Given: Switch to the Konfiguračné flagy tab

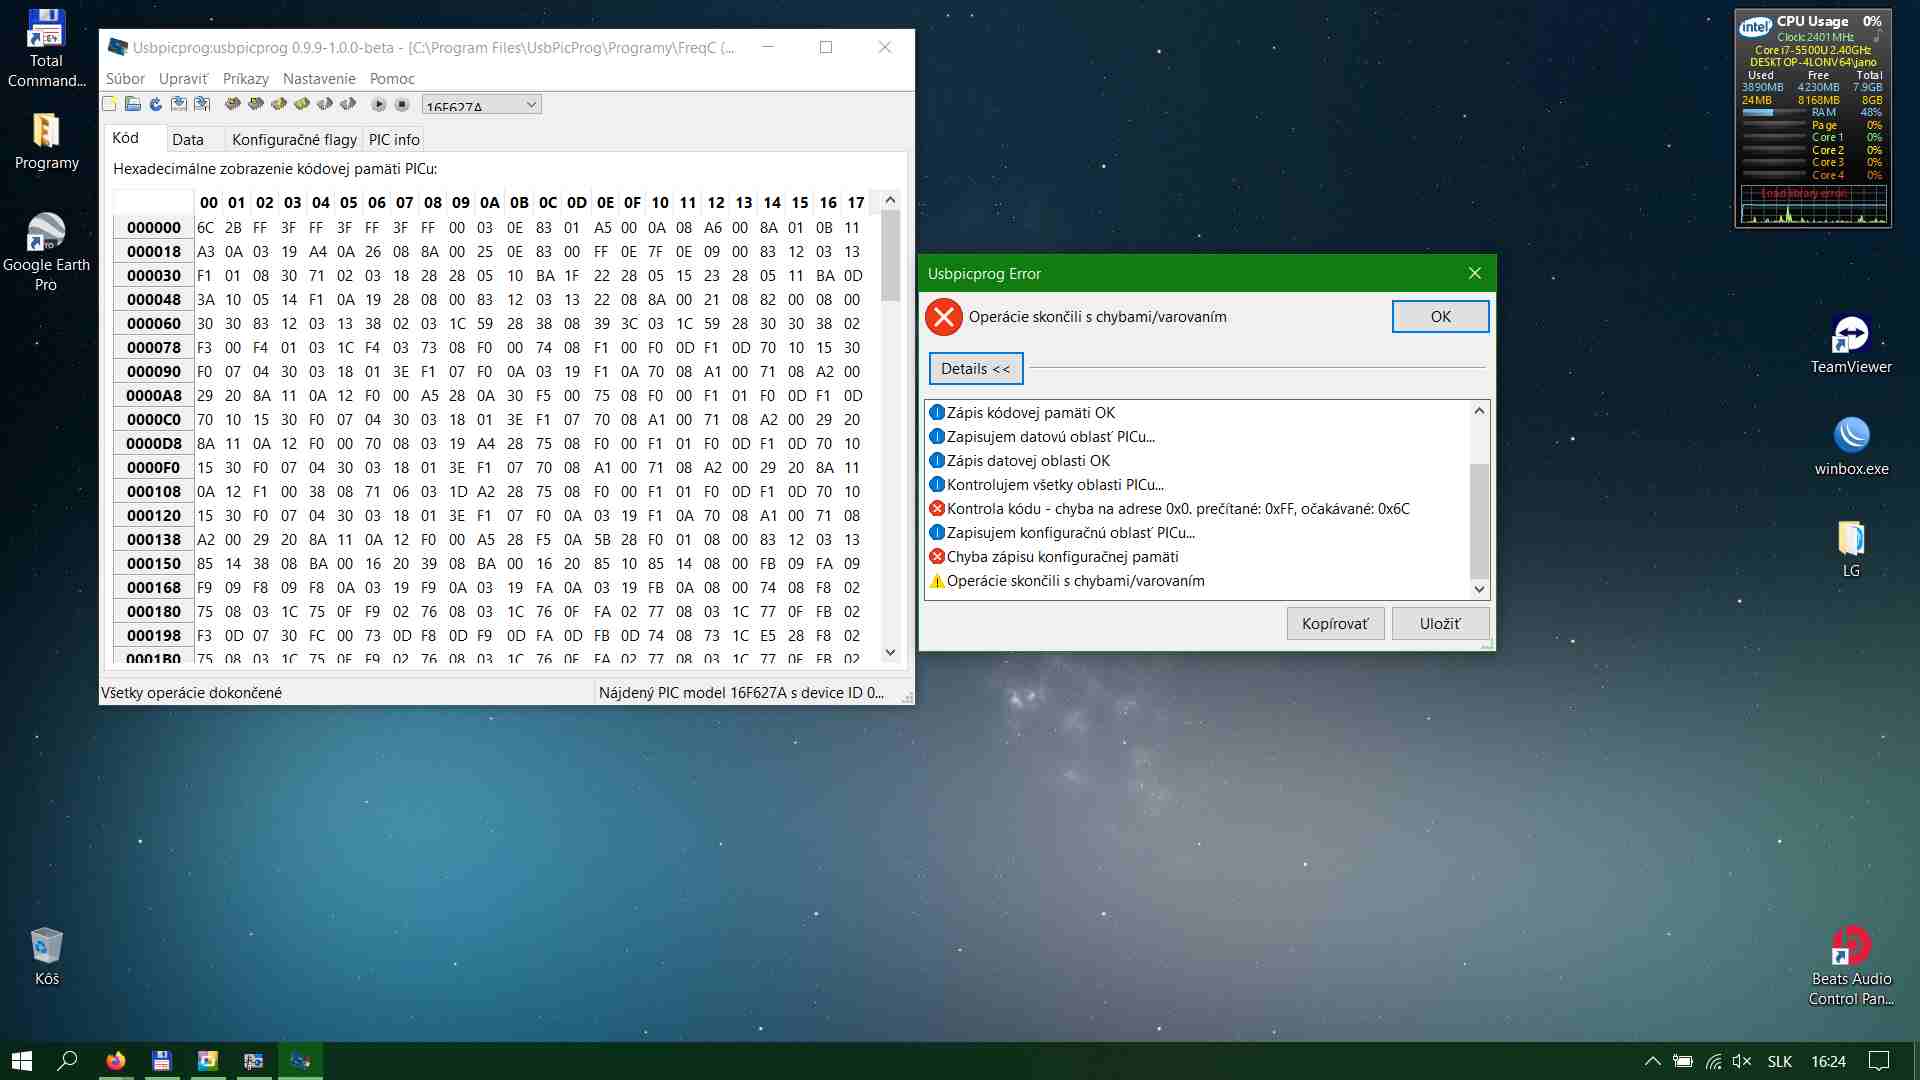Looking at the screenshot, I should pos(294,140).
